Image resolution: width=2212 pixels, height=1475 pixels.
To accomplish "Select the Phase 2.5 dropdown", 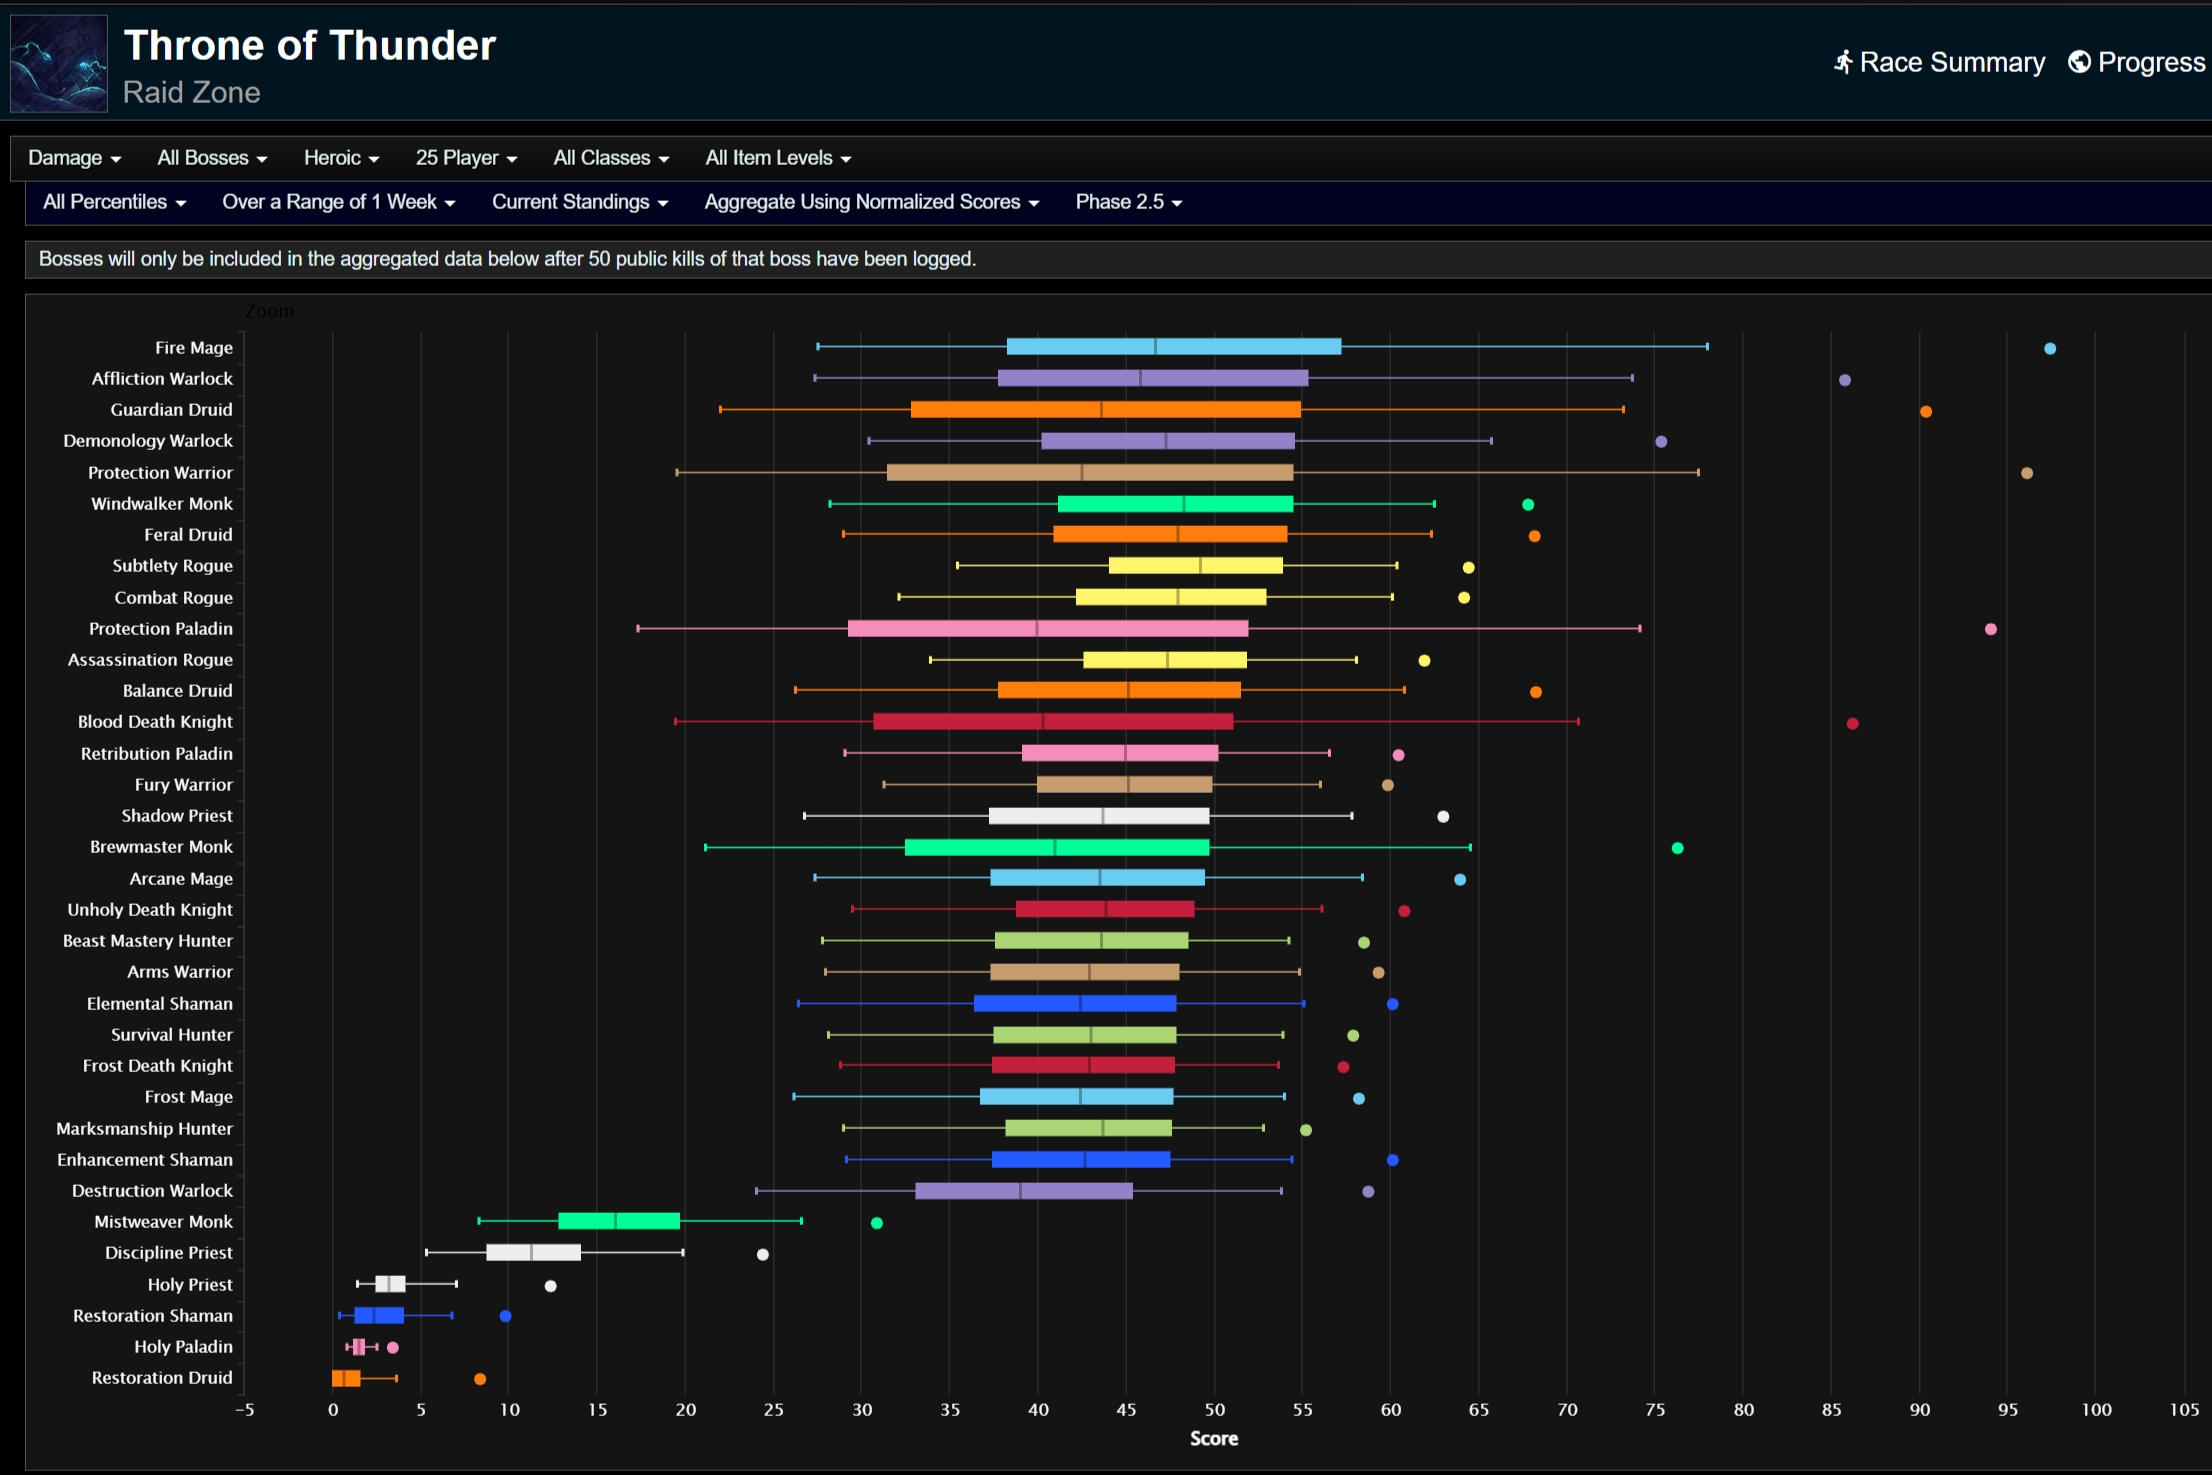I will click(x=1128, y=202).
